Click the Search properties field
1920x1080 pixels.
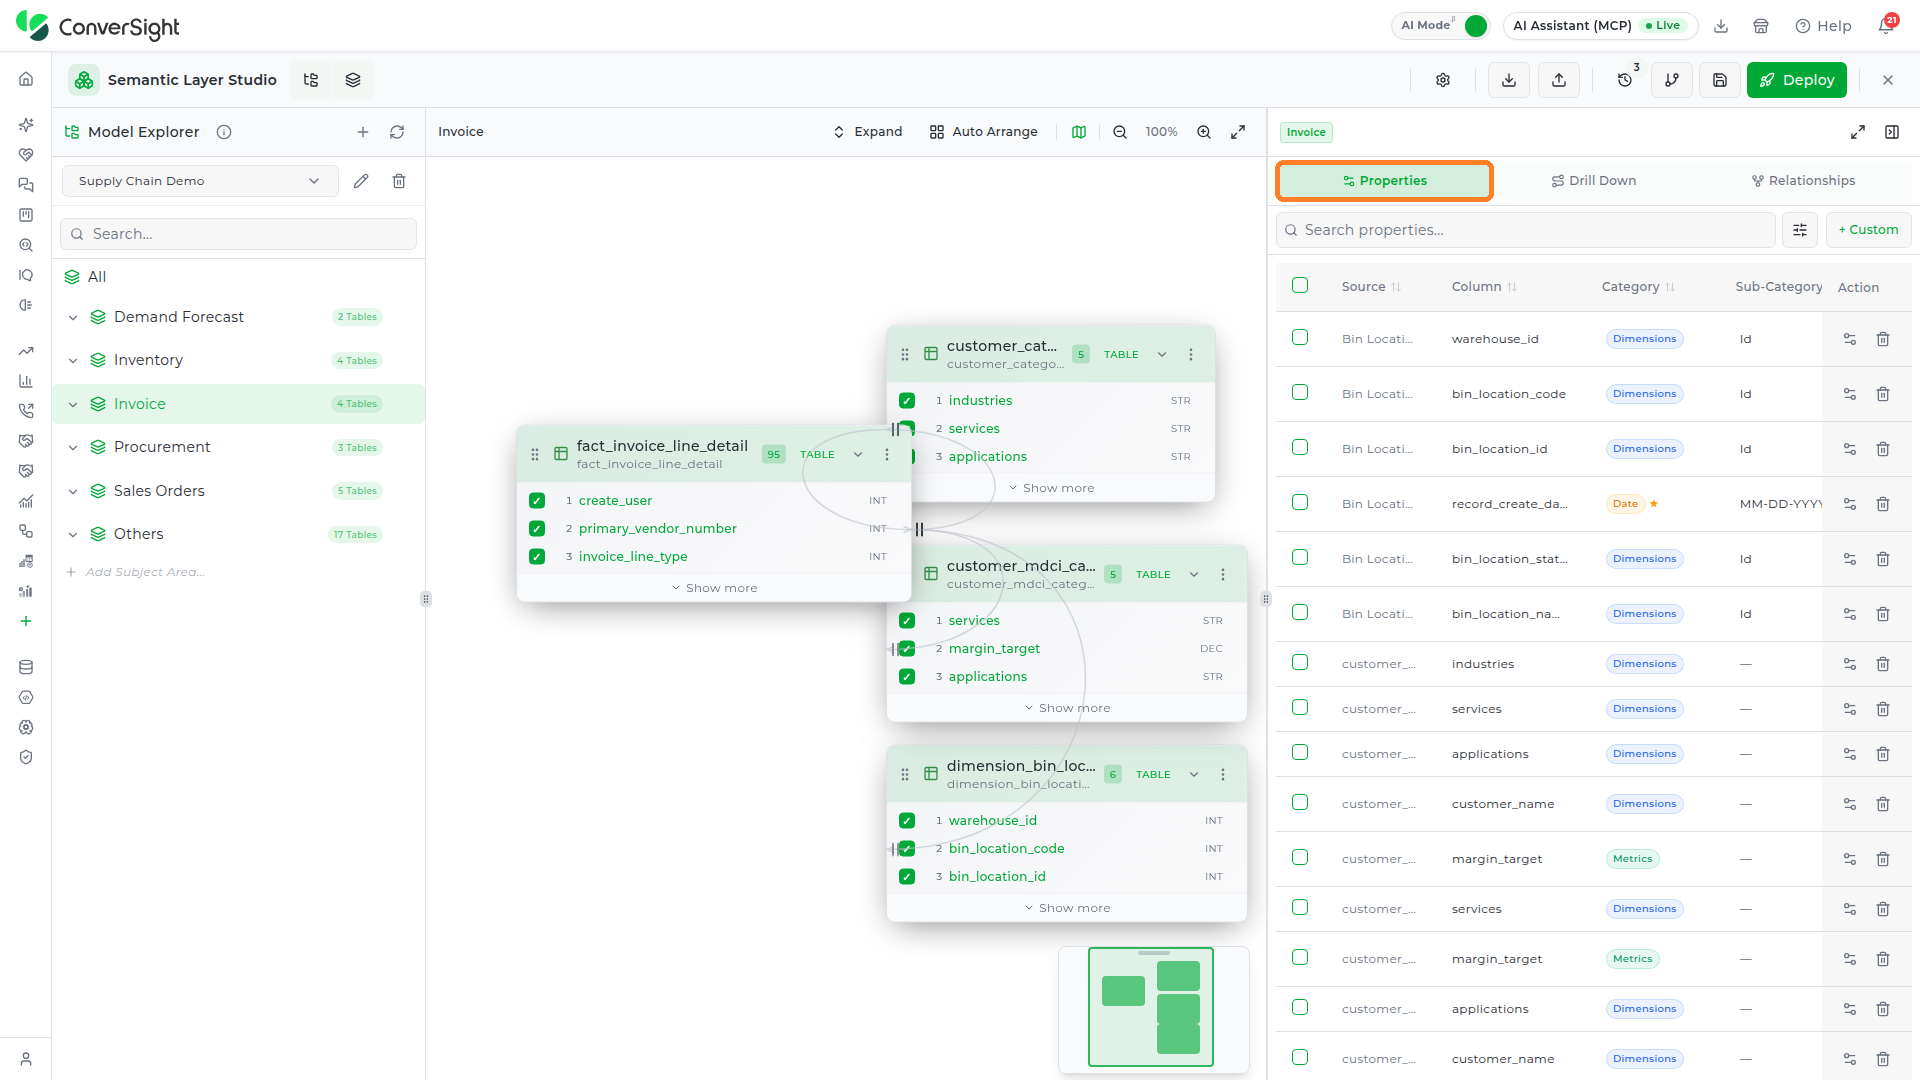[x=1526, y=230]
